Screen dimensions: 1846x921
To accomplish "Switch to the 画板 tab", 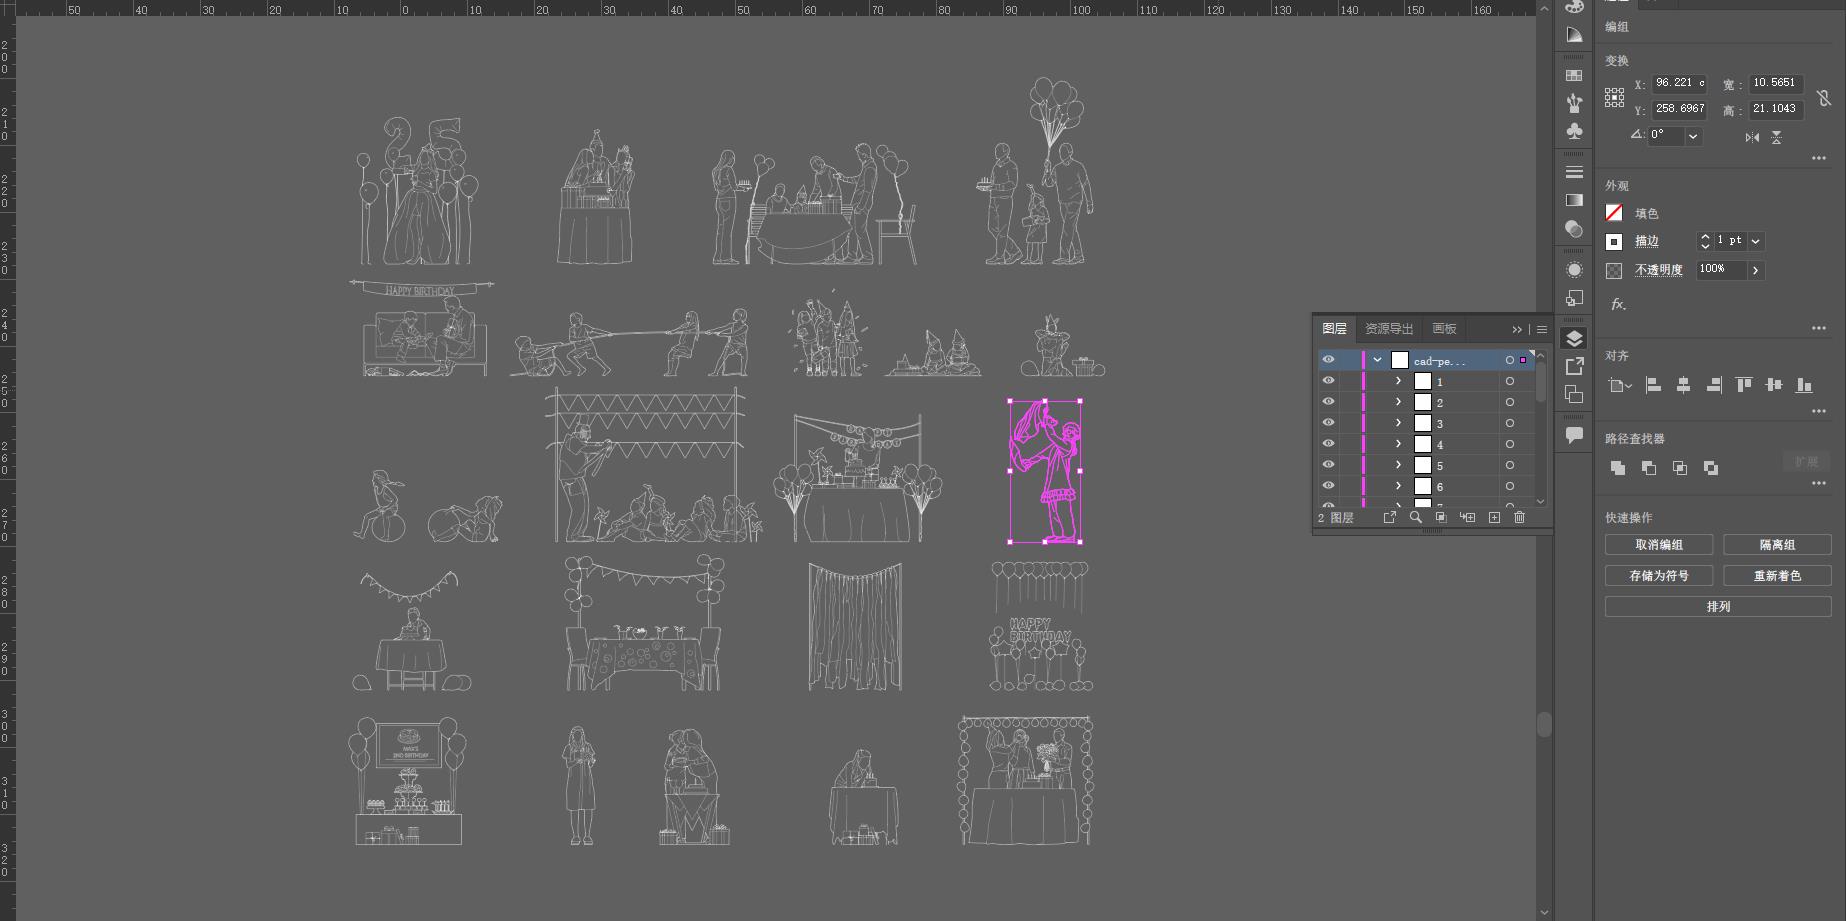I will tap(1444, 329).
